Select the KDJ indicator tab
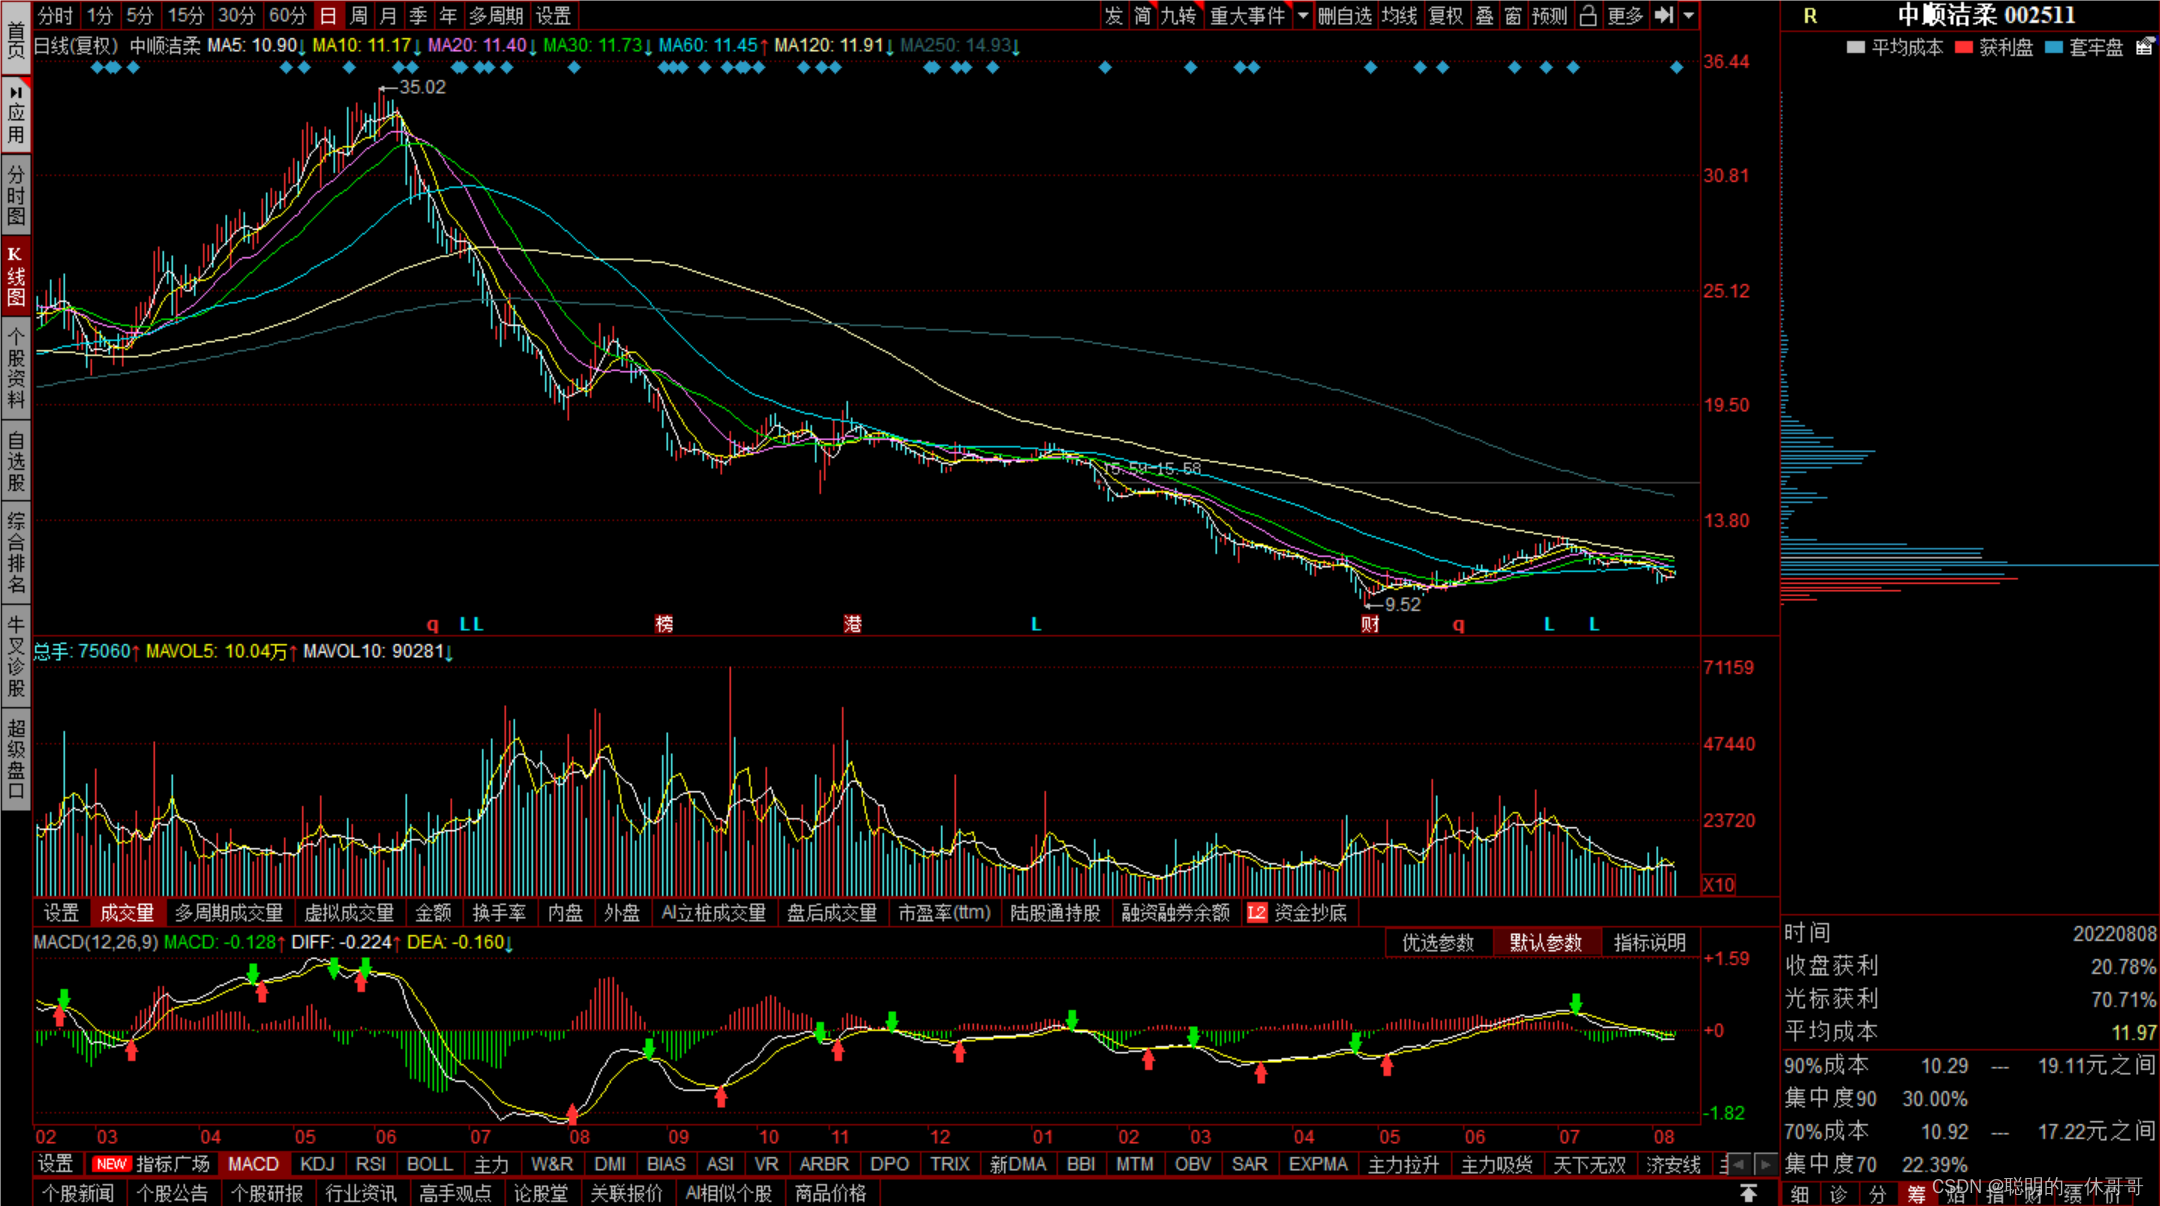The image size is (2160, 1206). coord(317,1164)
